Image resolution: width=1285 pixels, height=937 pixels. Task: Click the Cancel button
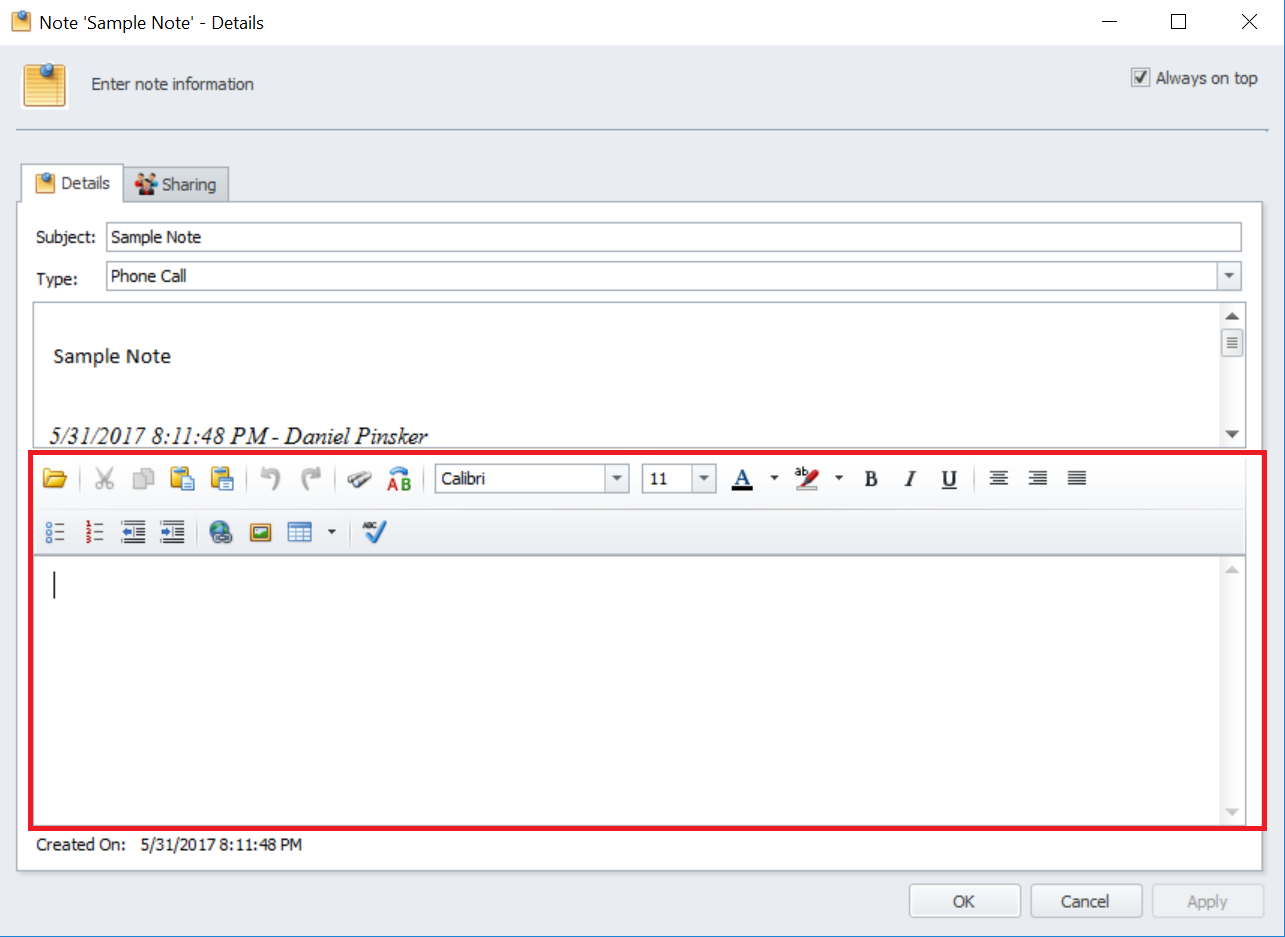pyautogui.click(x=1085, y=901)
